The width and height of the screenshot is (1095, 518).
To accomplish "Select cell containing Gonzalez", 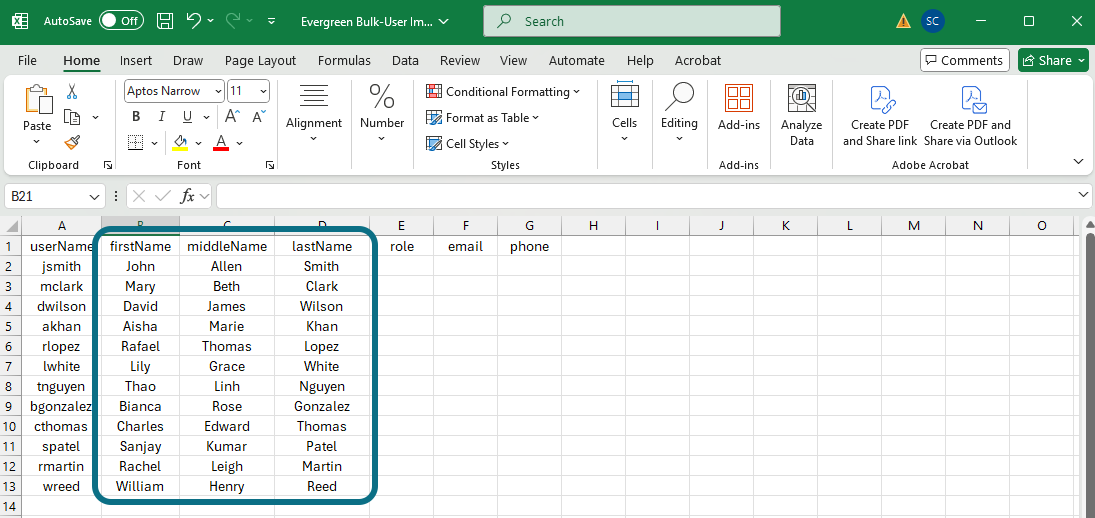I will 322,406.
